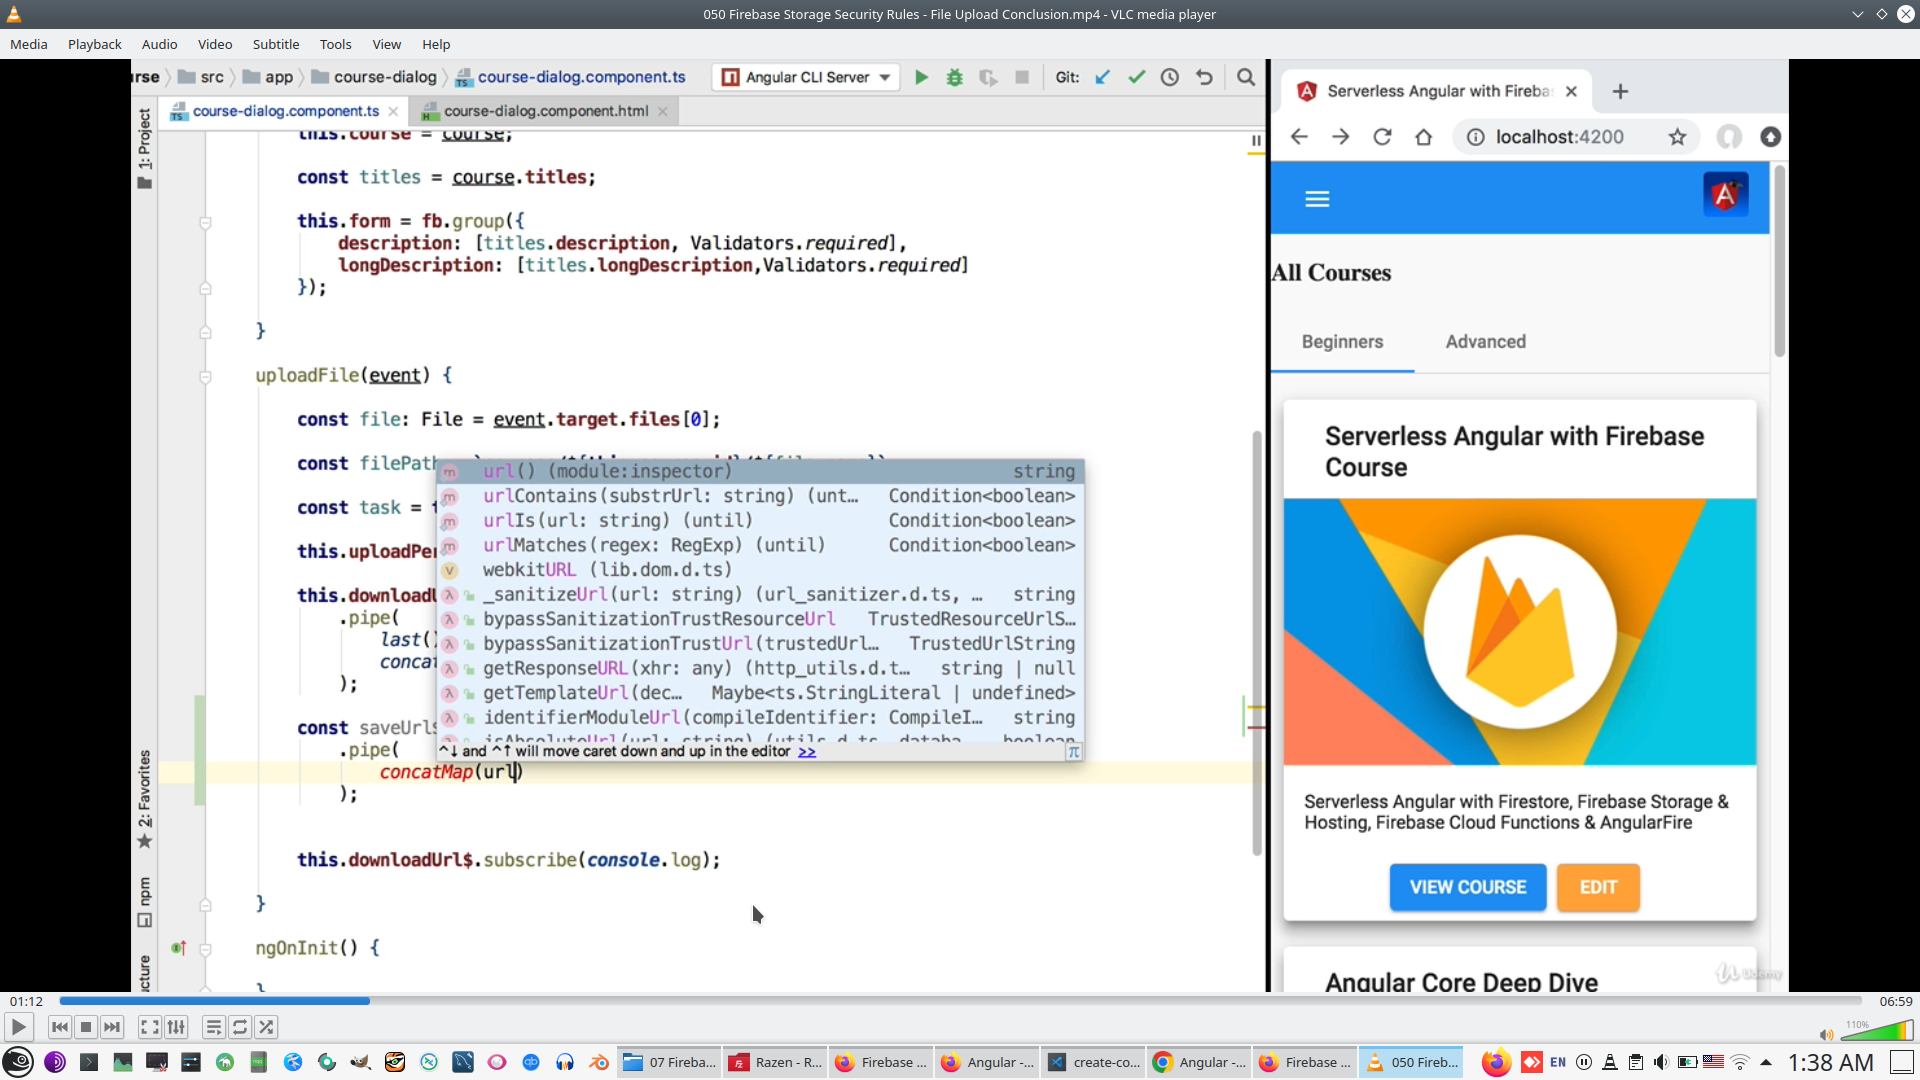Open Git update project (blue arrow) icon
This screenshot has height=1080, width=1920.
click(x=1103, y=76)
